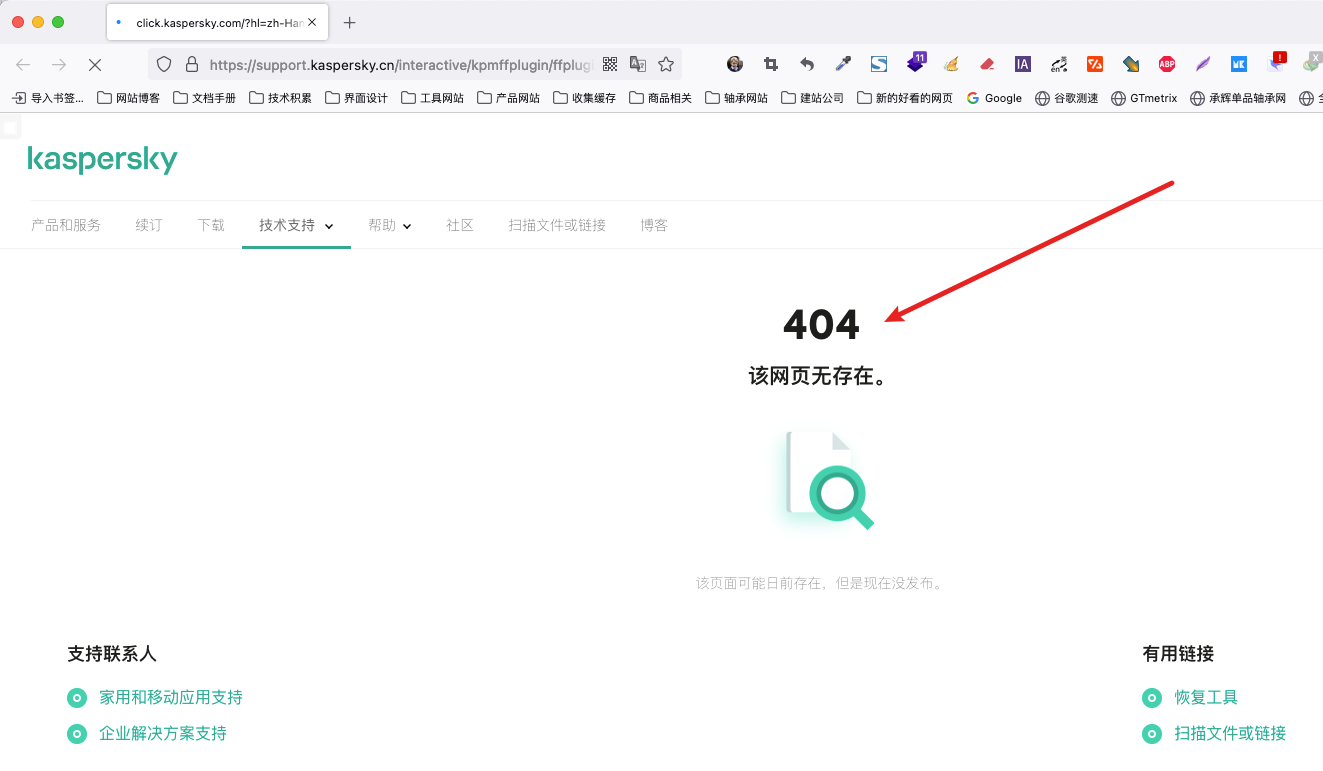Click the purple IA extension icon
Screen dimensions: 1323x771
click(x=1022, y=64)
